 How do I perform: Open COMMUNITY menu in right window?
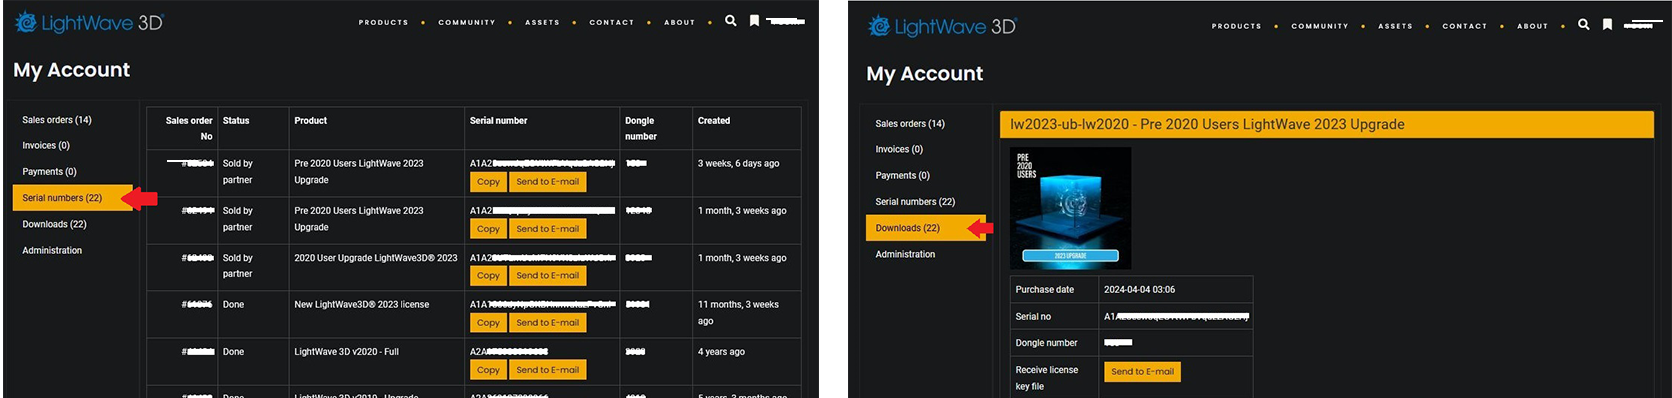pos(1320,26)
